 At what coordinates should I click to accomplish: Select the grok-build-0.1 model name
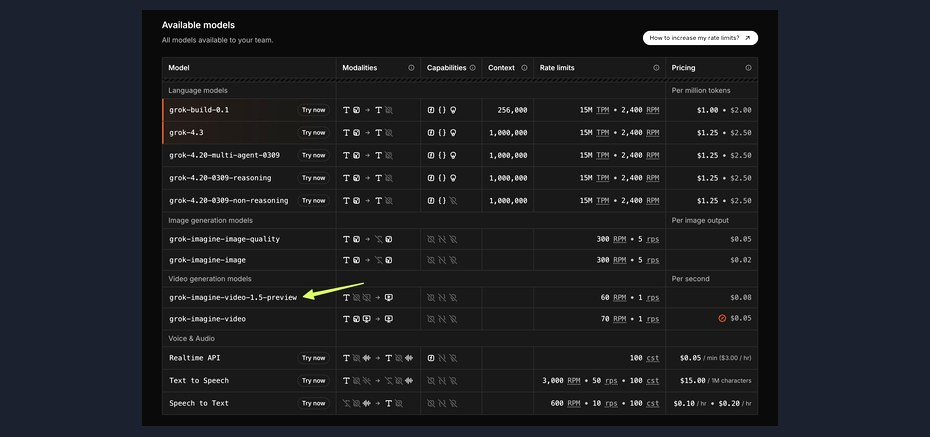(199, 110)
